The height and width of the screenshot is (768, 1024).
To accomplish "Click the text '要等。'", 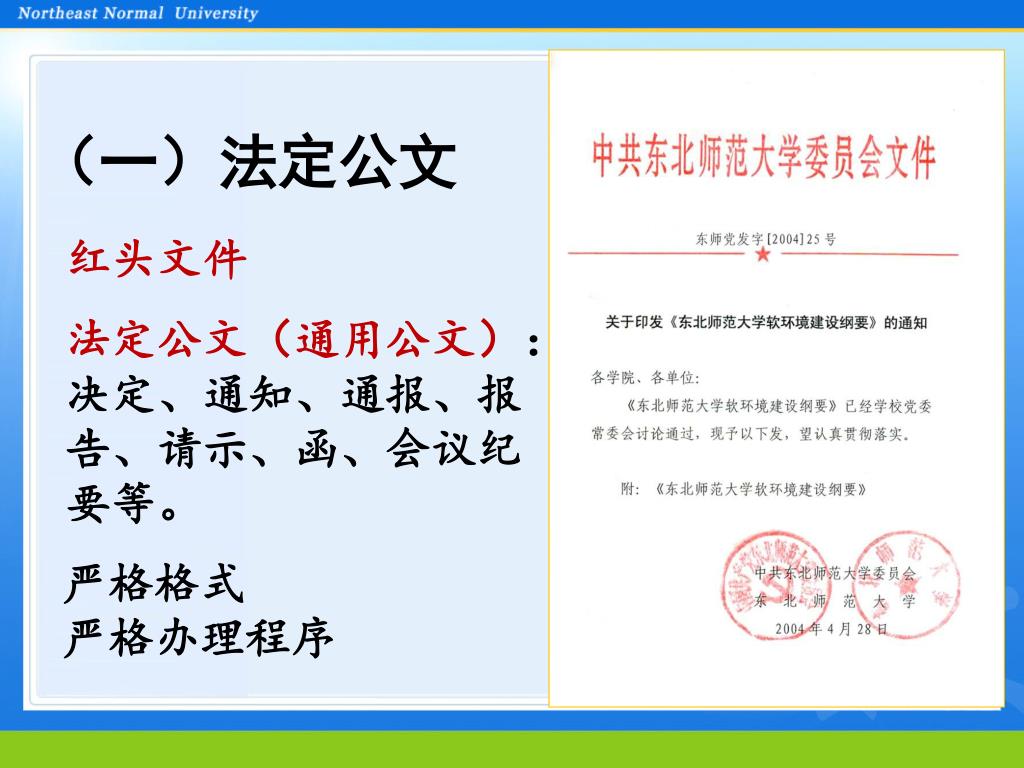I will click(123, 503).
